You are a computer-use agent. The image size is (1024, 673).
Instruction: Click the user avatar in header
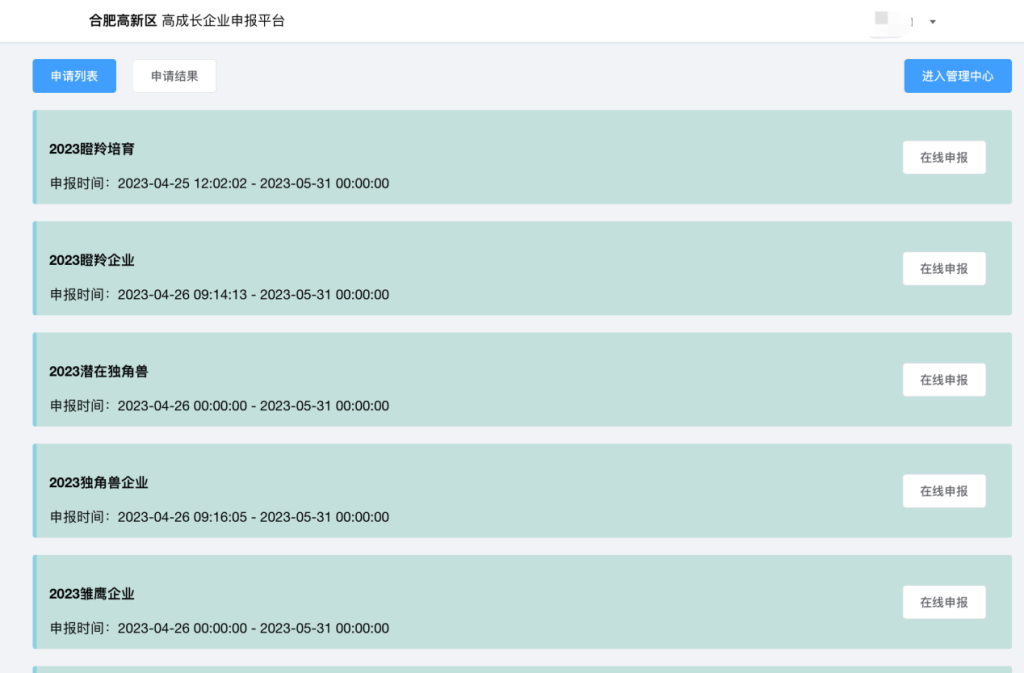(x=883, y=19)
